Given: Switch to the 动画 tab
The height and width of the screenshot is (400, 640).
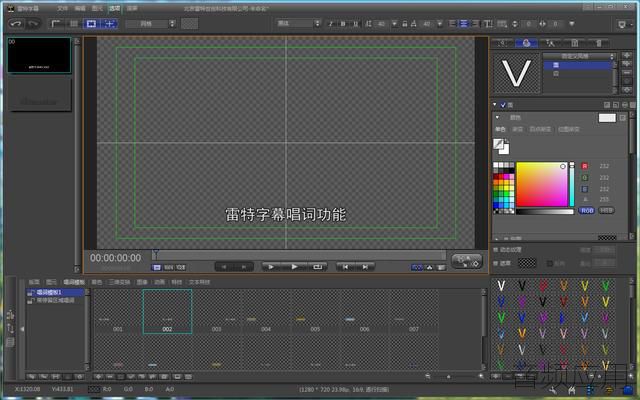Looking at the screenshot, I should point(159,282).
